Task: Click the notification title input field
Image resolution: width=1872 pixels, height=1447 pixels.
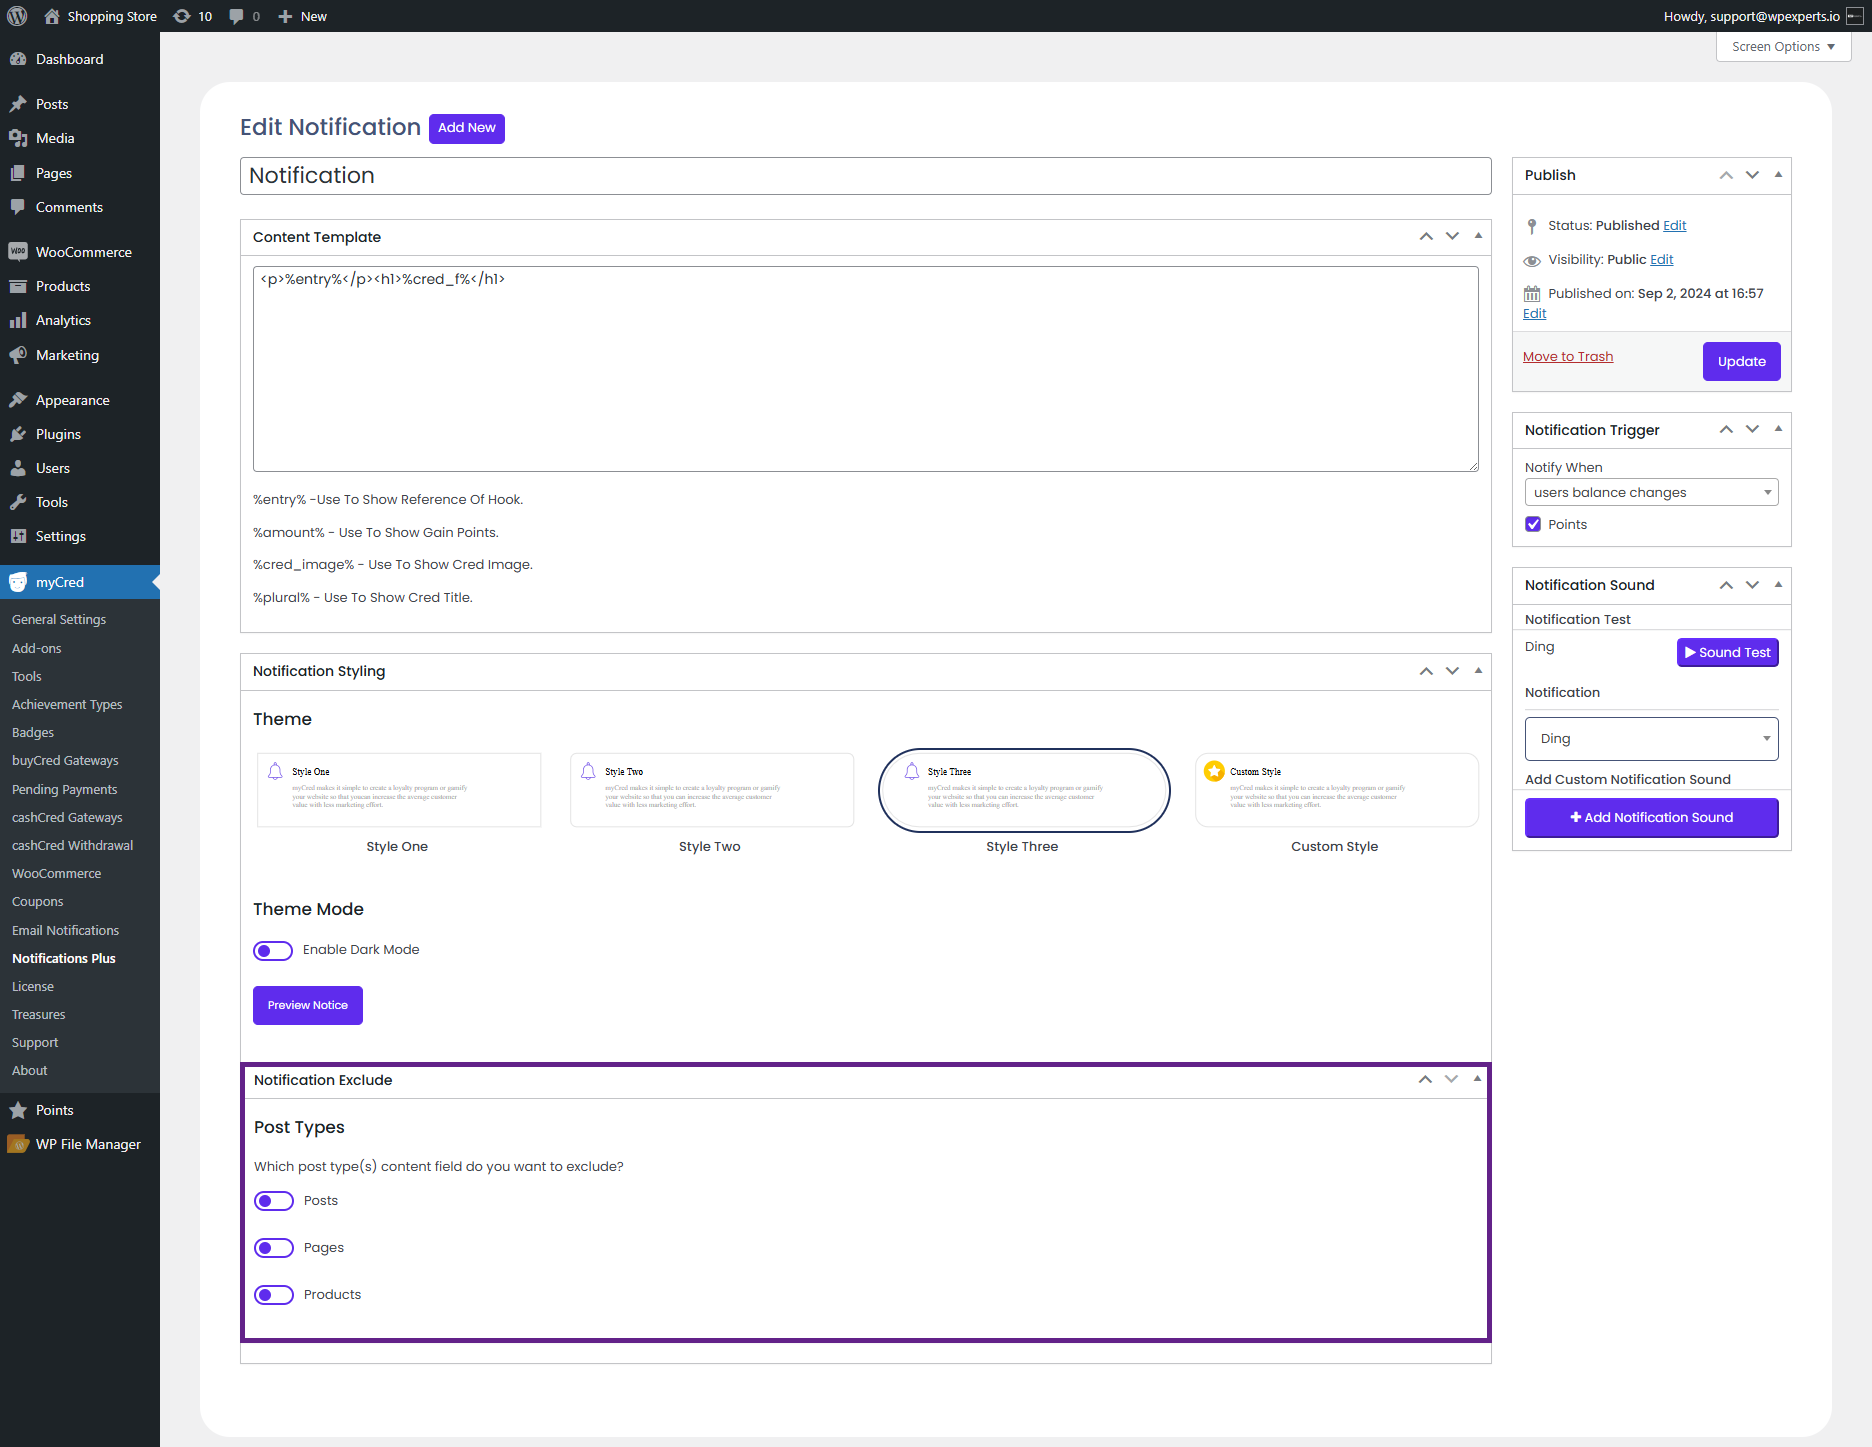Action: pos(865,176)
